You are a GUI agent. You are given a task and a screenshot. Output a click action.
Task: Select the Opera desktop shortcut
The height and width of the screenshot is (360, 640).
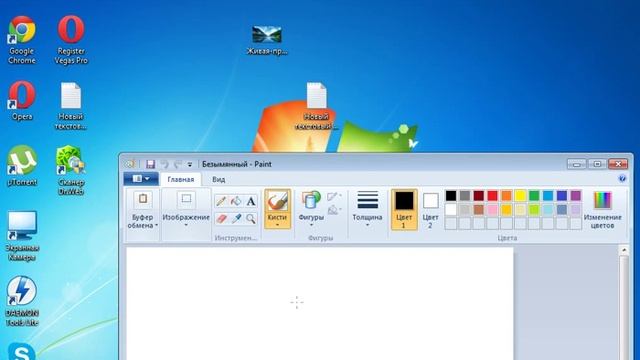coord(22,100)
